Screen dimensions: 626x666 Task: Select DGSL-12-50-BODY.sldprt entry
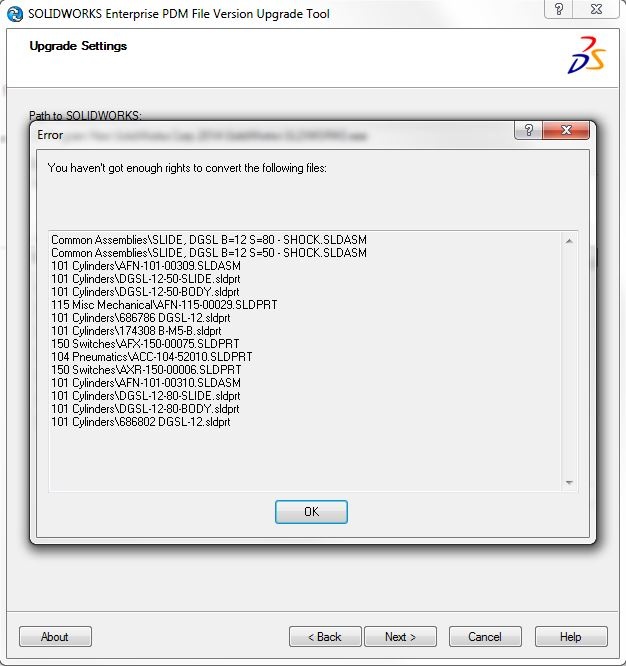click(x=145, y=292)
